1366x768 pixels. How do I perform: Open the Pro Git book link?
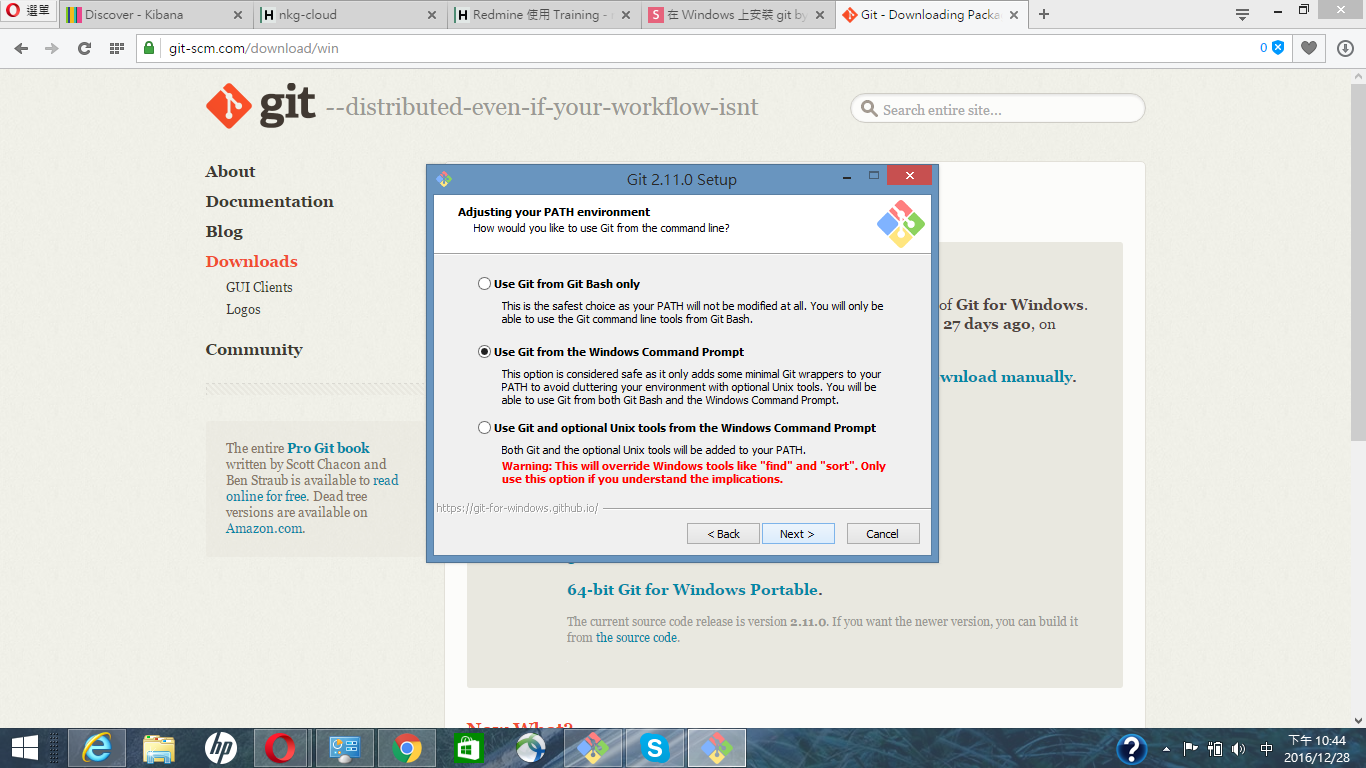click(x=328, y=448)
